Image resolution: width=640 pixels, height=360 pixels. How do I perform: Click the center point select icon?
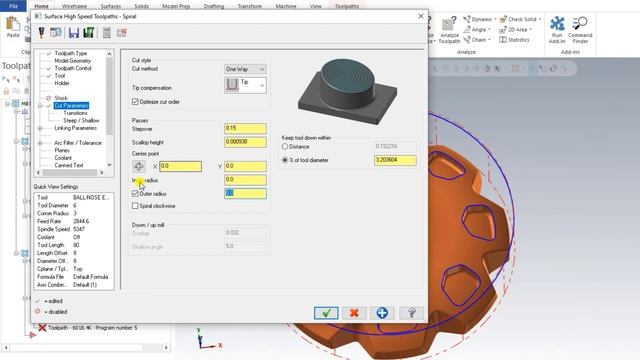(x=139, y=166)
